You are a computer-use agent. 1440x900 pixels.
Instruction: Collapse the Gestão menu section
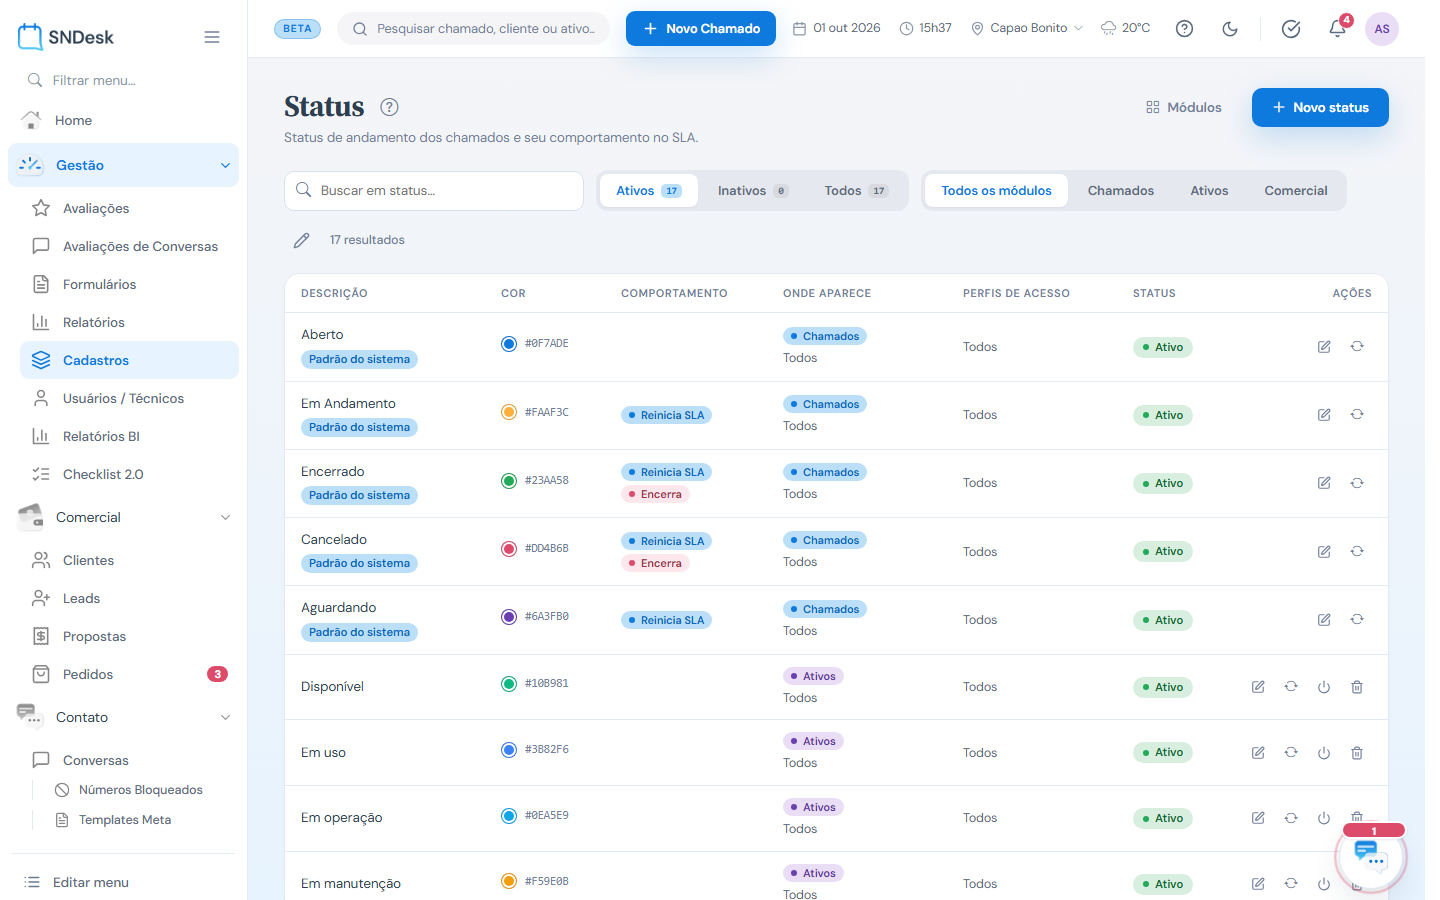pos(124,165)
